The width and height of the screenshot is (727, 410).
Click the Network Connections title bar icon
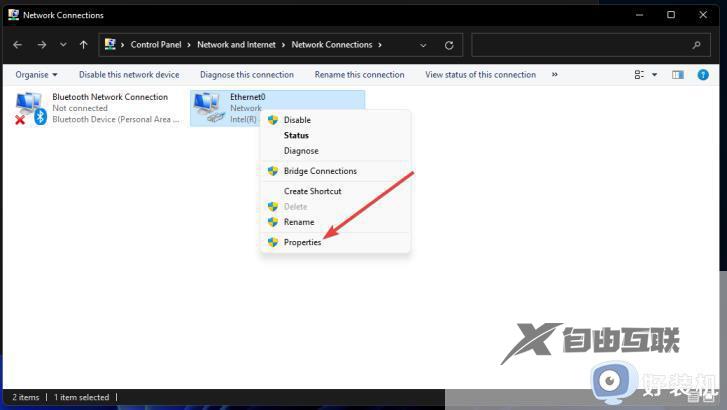click(13, 15)
